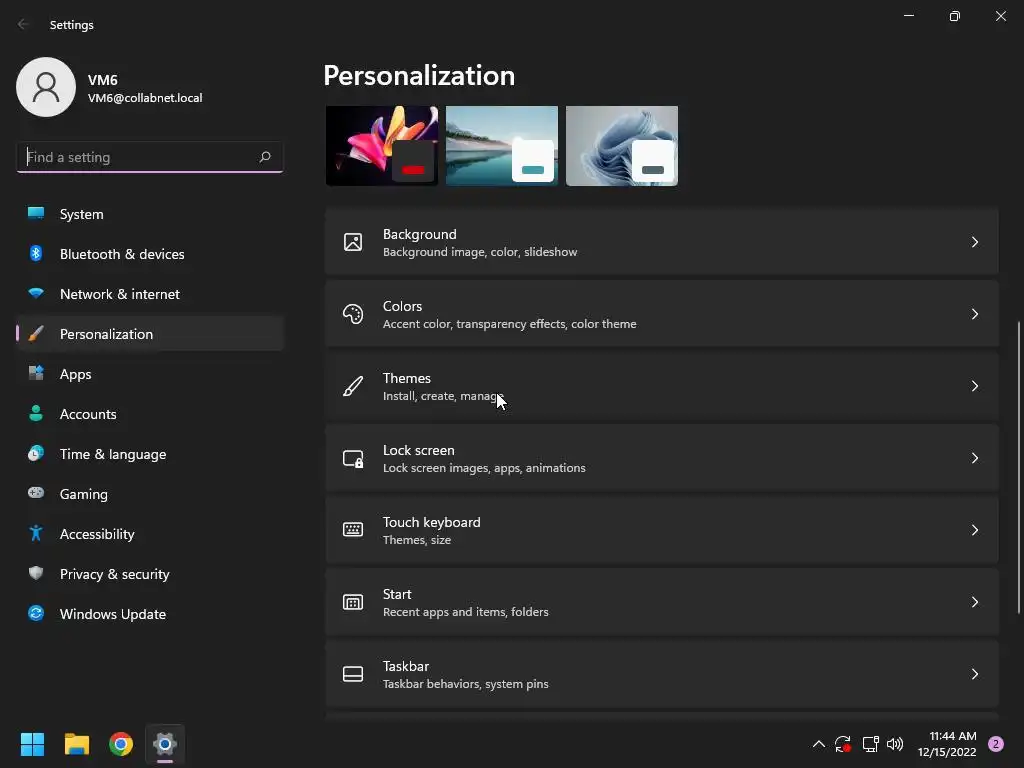Click the Touch keyboard icon
The width and height of the screenshot is (1024, 768).
(x=353, y=530)
